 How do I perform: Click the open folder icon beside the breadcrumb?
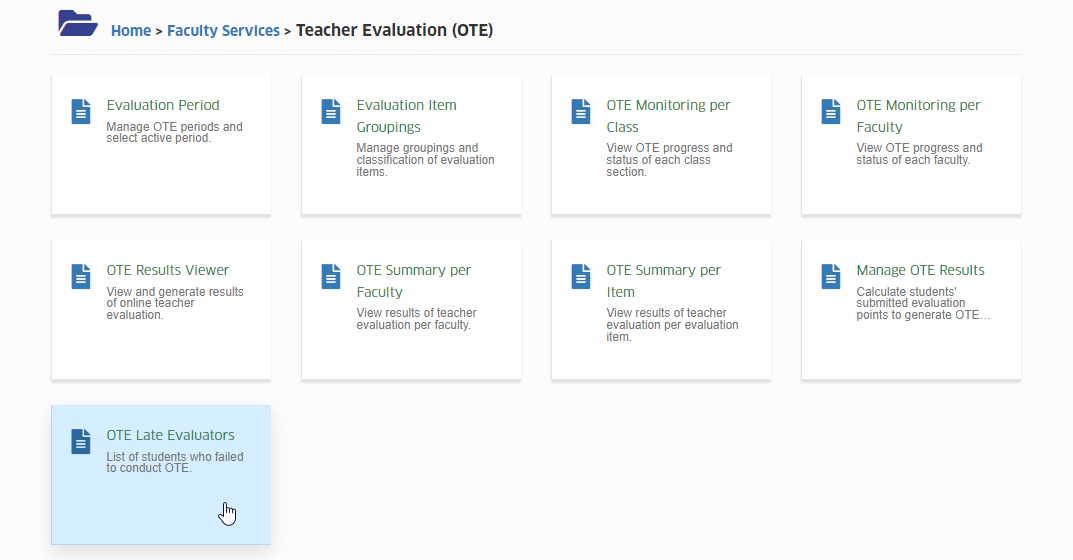pyautogui.click(x=77, y=23)
